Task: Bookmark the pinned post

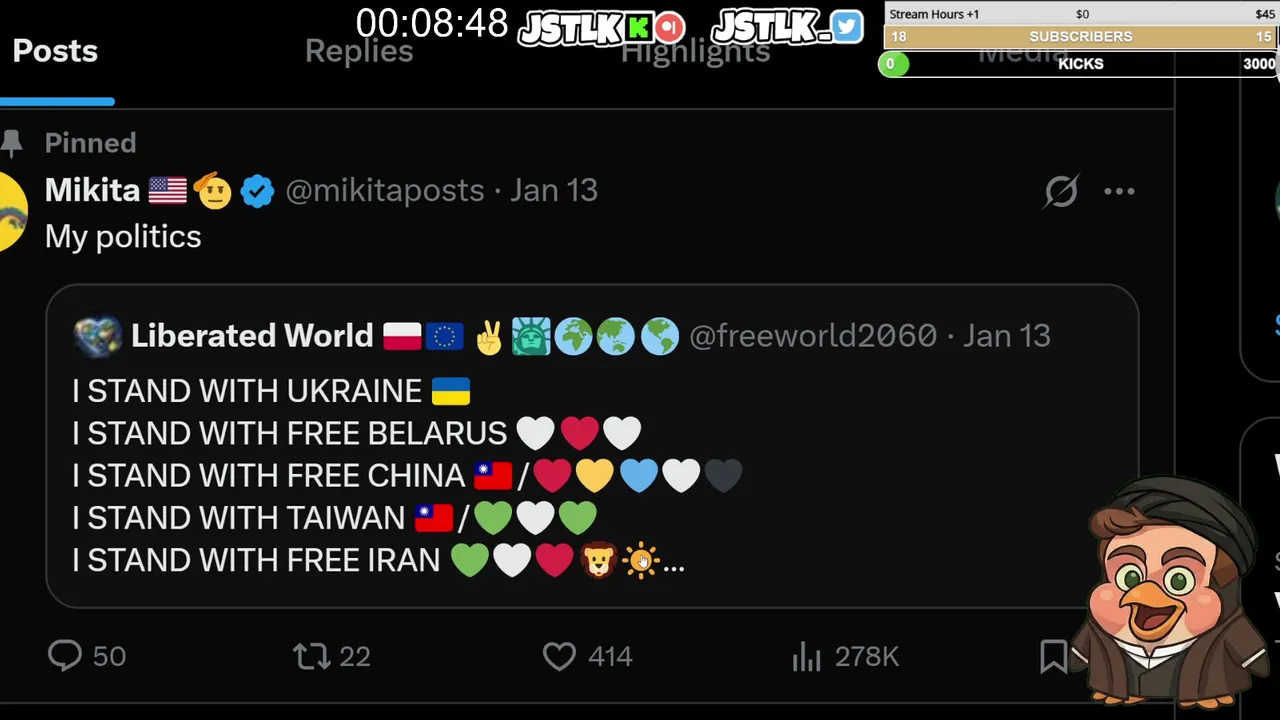Action: (x=1053, y=656)
